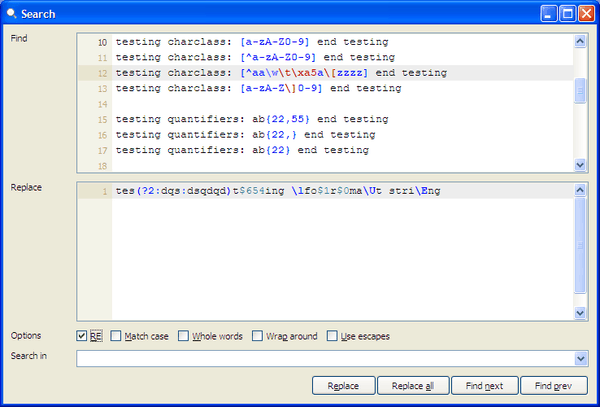Click the Replace button

click(344, 385)
